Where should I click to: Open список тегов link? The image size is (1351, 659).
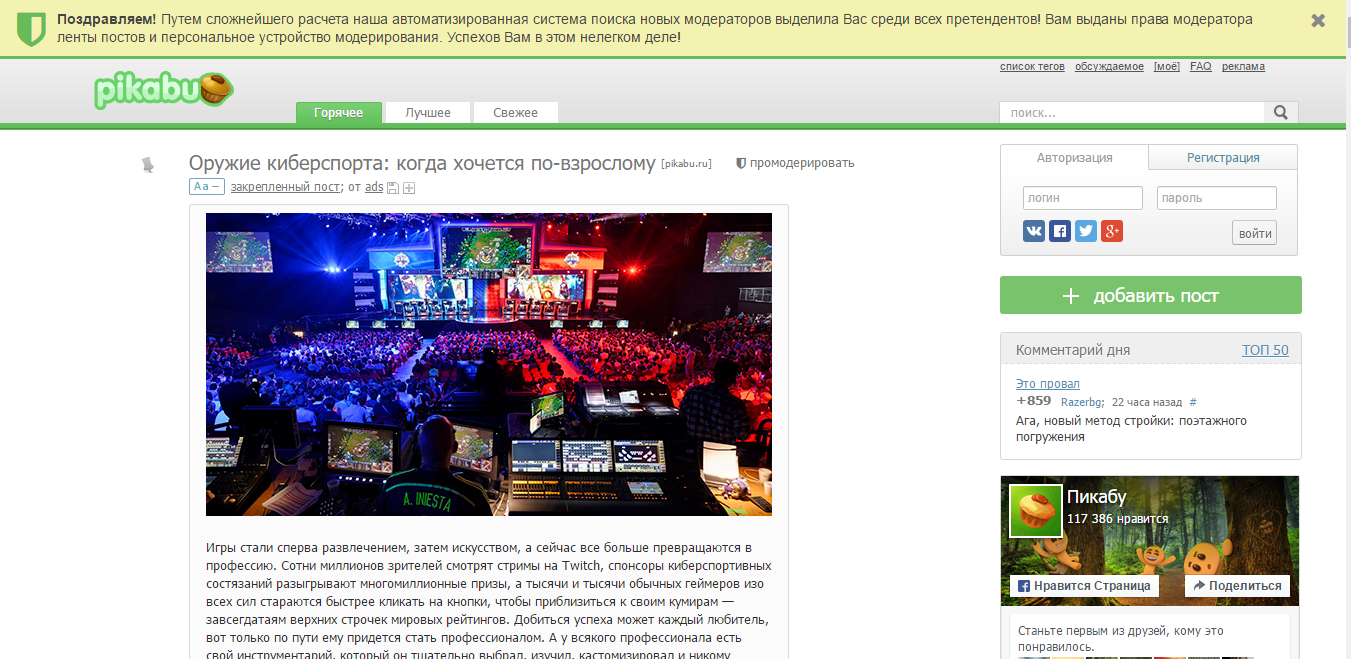tap(1032, 67)
